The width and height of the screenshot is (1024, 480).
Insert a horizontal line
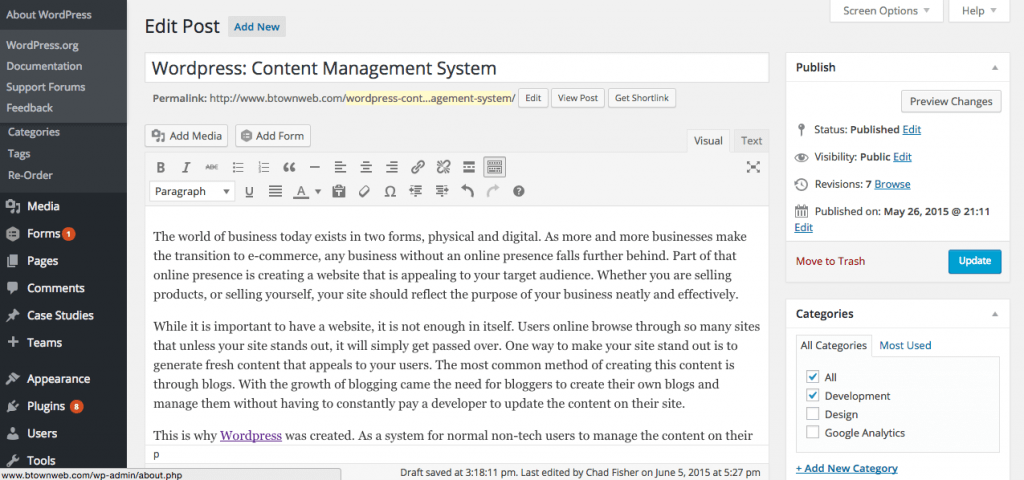315,168
